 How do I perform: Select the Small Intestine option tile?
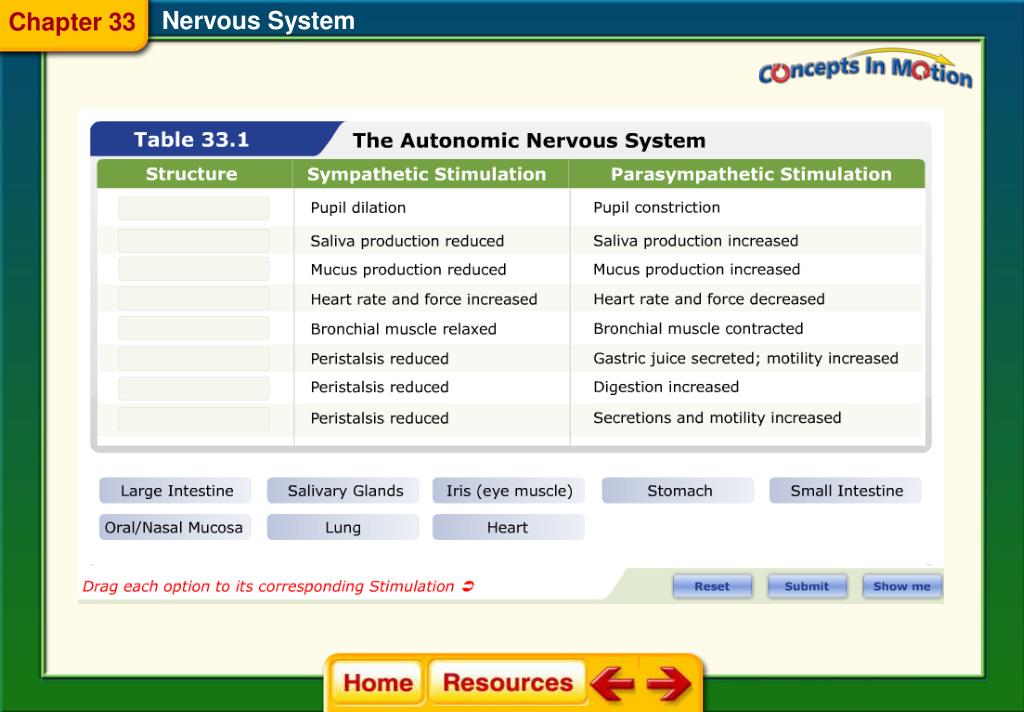(x=846, y=491)
